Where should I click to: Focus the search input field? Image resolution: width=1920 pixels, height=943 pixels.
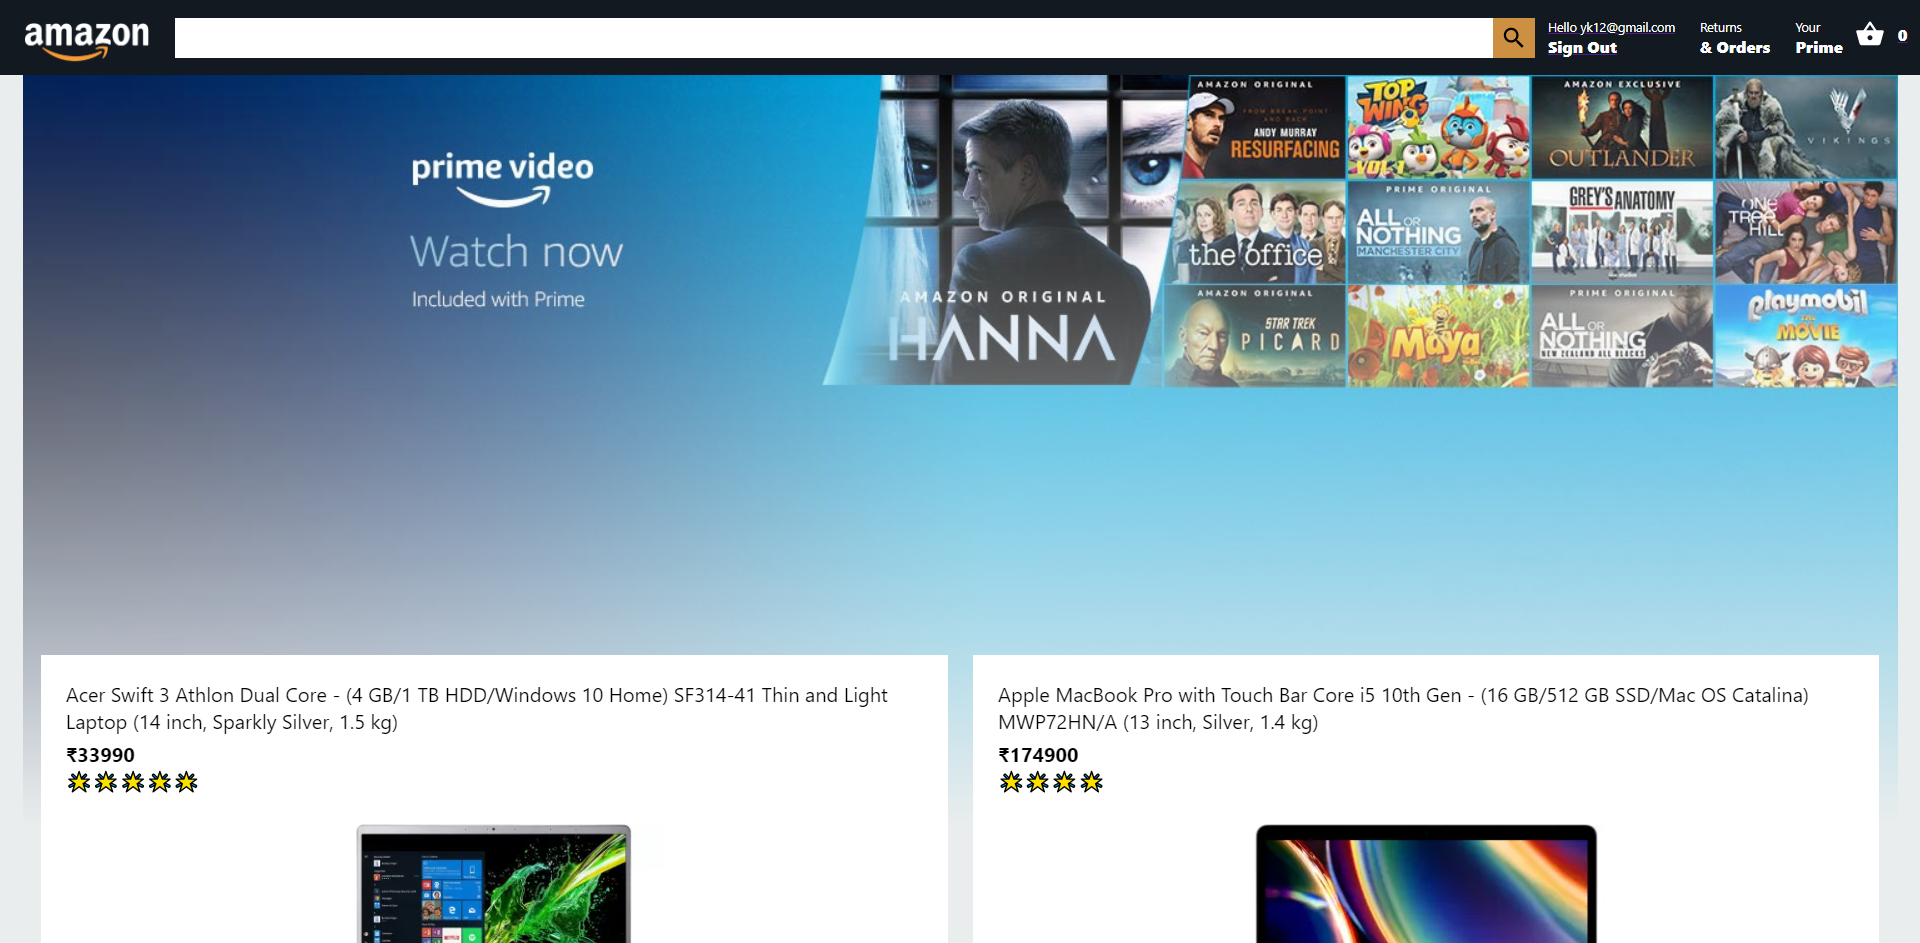click(x=833, y=38)
